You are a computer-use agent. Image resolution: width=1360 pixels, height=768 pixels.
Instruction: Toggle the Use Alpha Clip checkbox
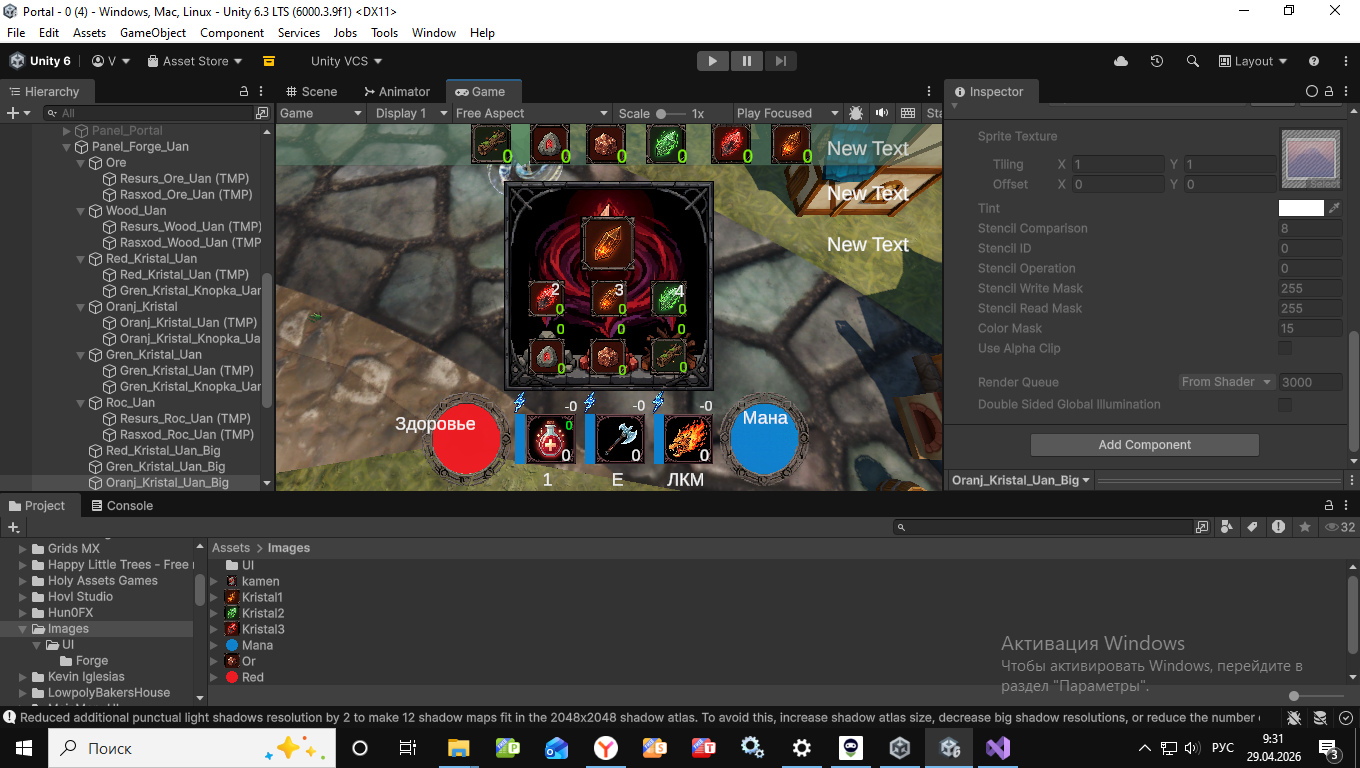[1285, 348]
